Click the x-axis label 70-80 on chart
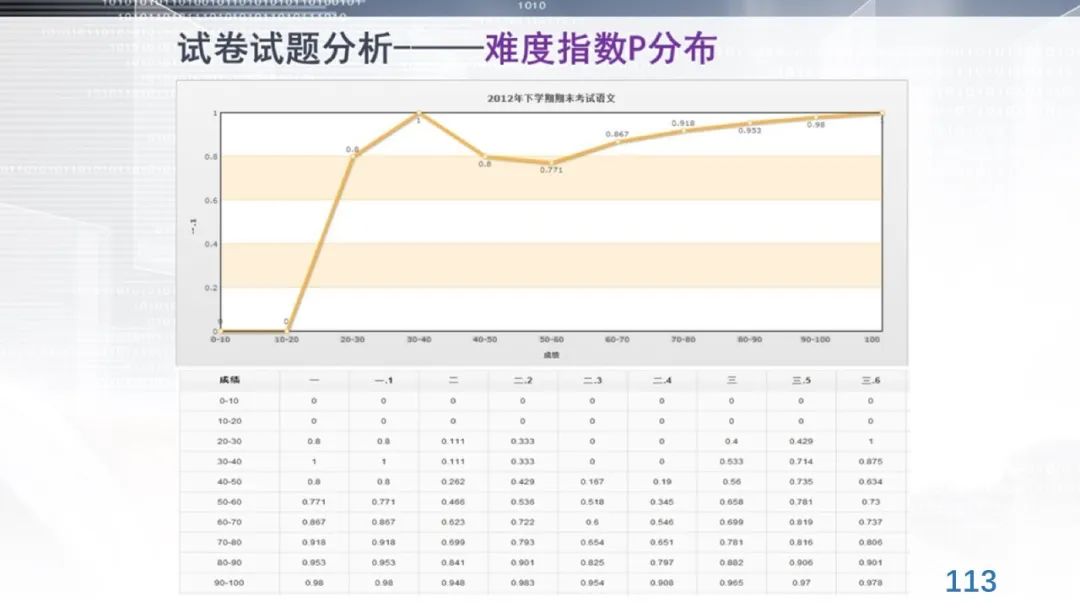Screen dimensions: 1080x608 [x=683, y=339]
